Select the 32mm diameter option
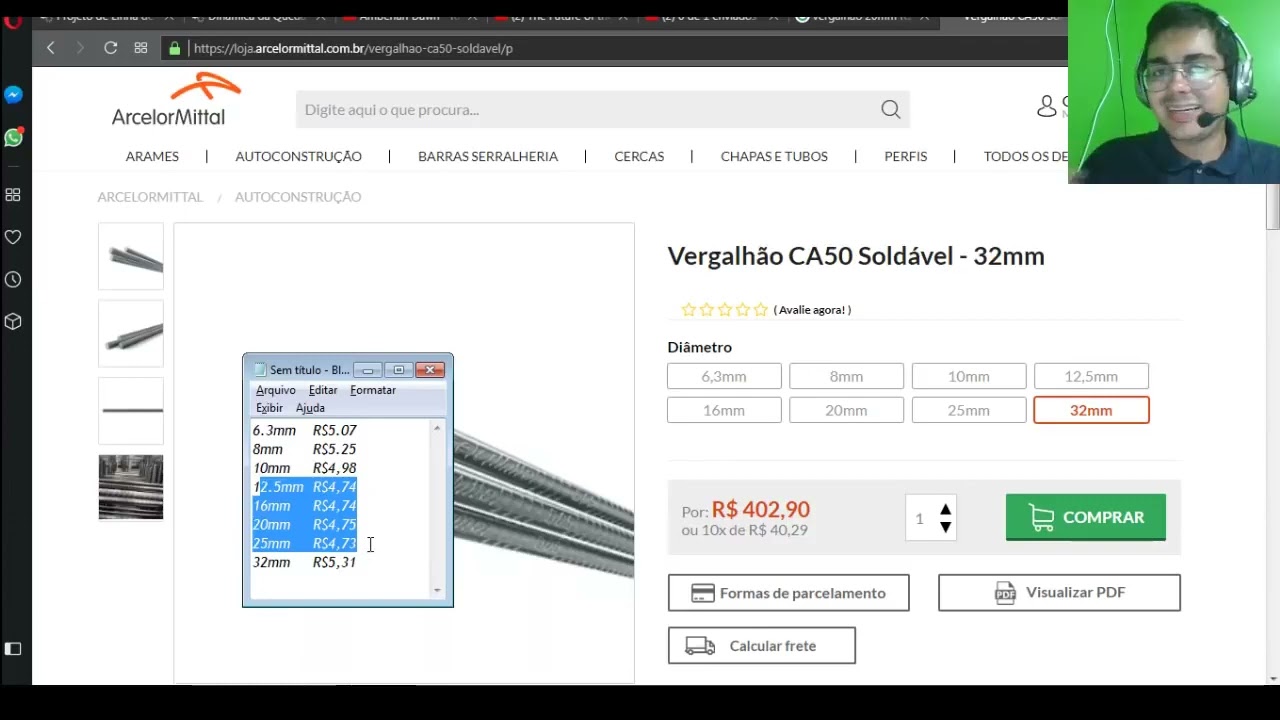 [1091, 411]
